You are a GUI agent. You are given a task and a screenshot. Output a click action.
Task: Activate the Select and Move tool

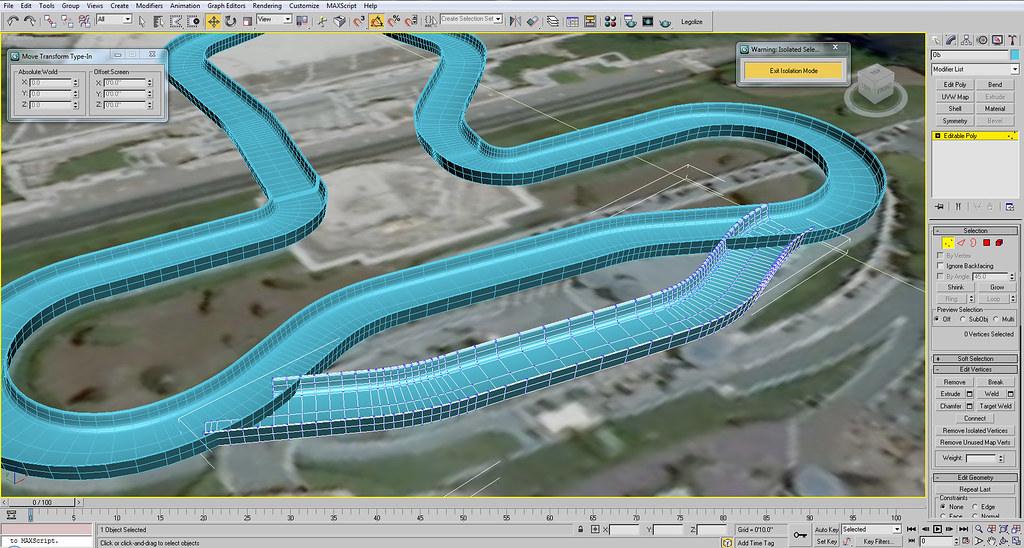click(214, 22)
